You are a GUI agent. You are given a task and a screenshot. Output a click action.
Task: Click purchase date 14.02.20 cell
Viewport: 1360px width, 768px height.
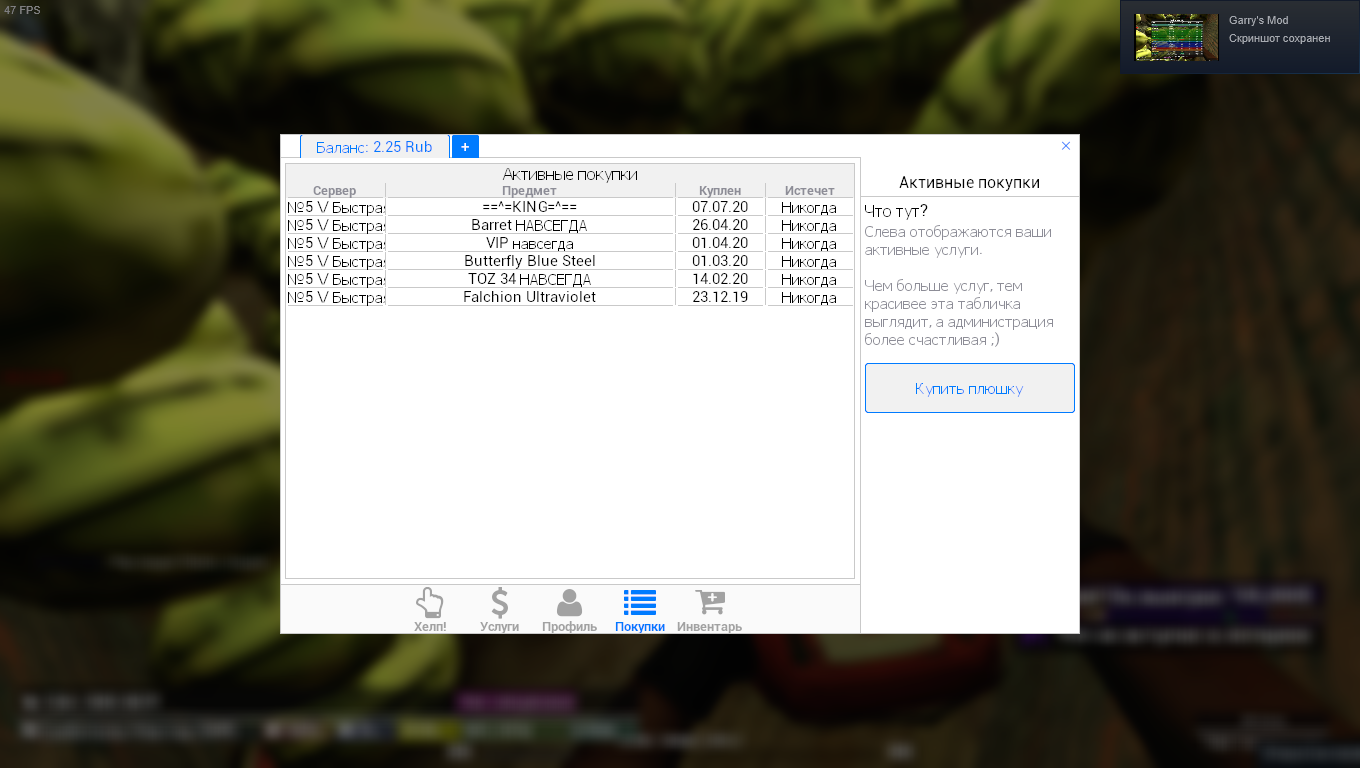pos(720,279)
